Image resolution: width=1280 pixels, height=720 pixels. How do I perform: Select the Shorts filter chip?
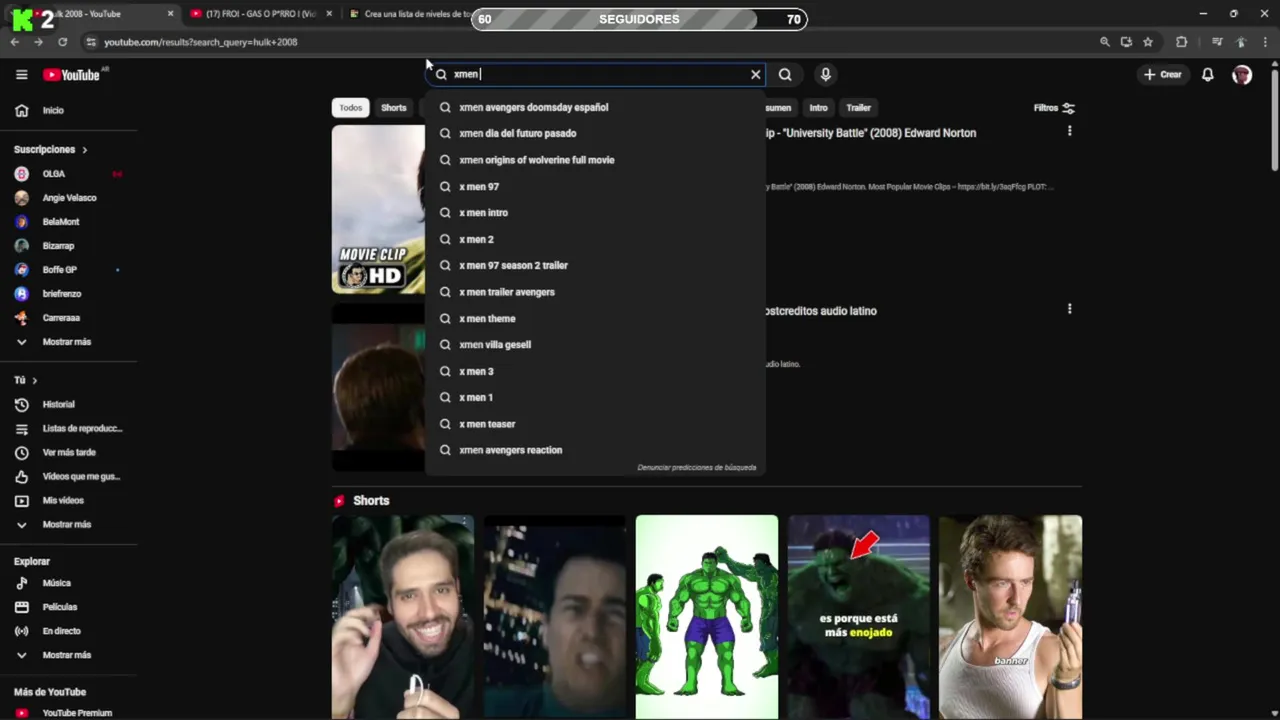click(394, 108)
